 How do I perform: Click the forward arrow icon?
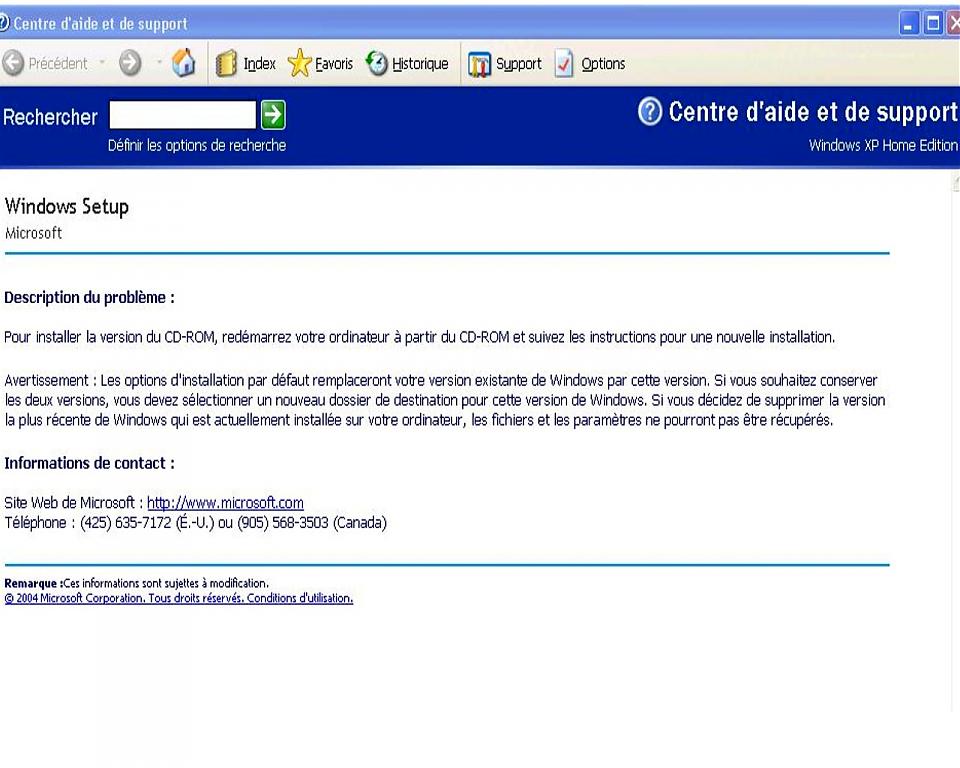coord(130,63)
